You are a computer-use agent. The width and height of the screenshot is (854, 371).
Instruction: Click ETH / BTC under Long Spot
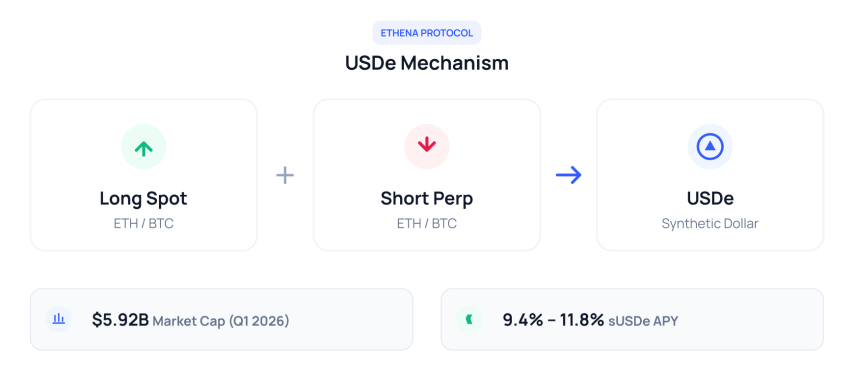pyautogui.click(x=143, y=224)
